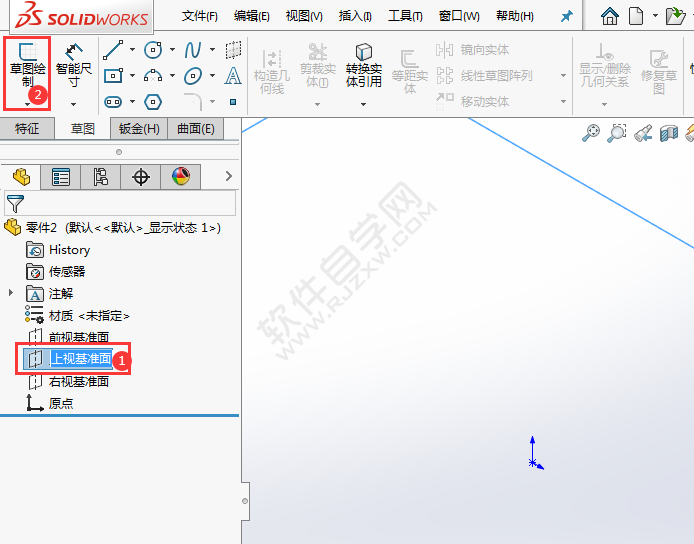Click the Zoom to Fit view icon
694x544 pixels.
pyautogui.click(x=590, y=133)
